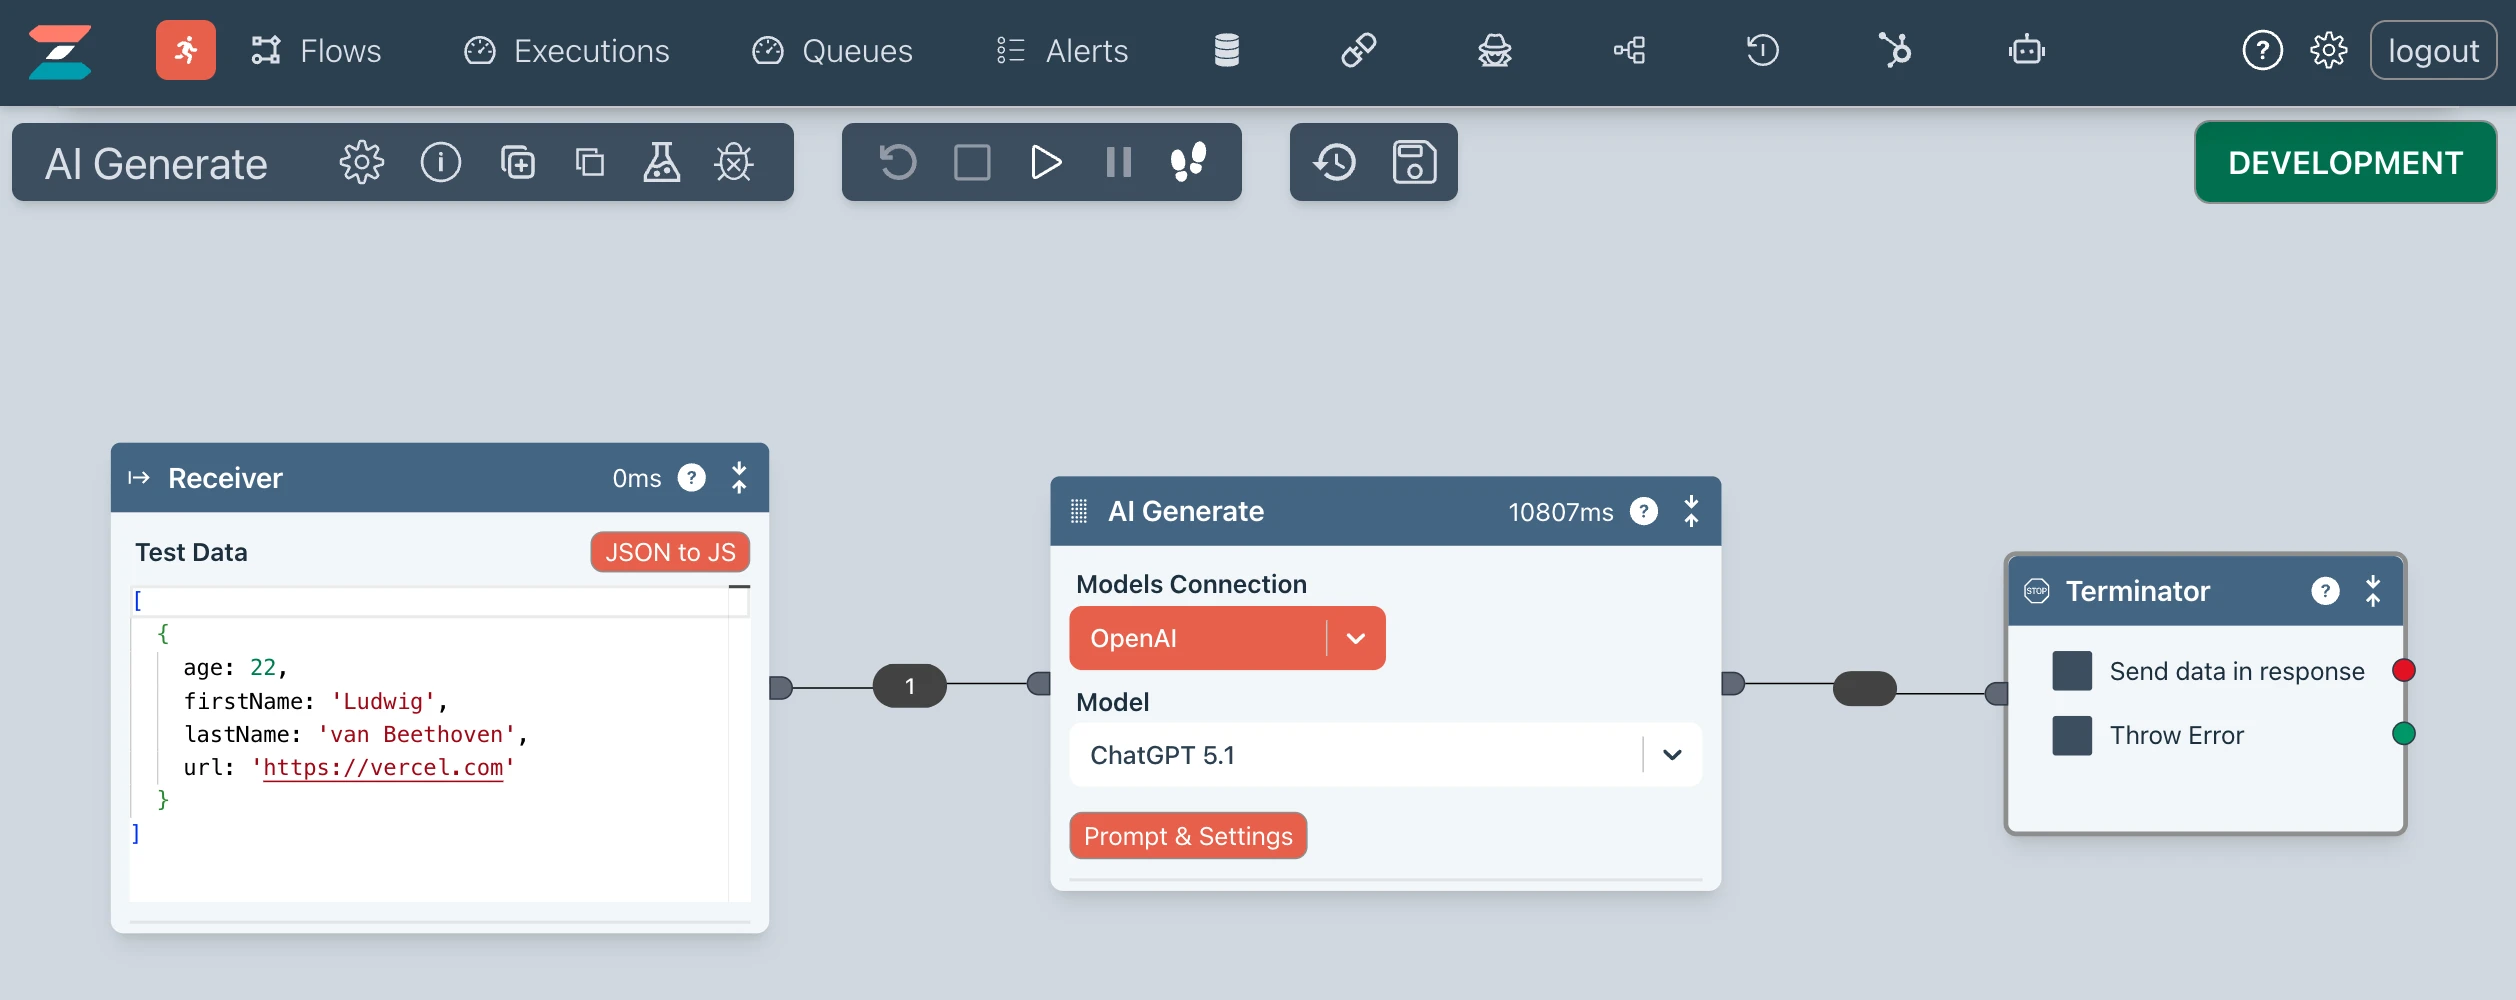Click the JSON to JS button
The image size is (2516, 1000).
(x=669, y=552)
